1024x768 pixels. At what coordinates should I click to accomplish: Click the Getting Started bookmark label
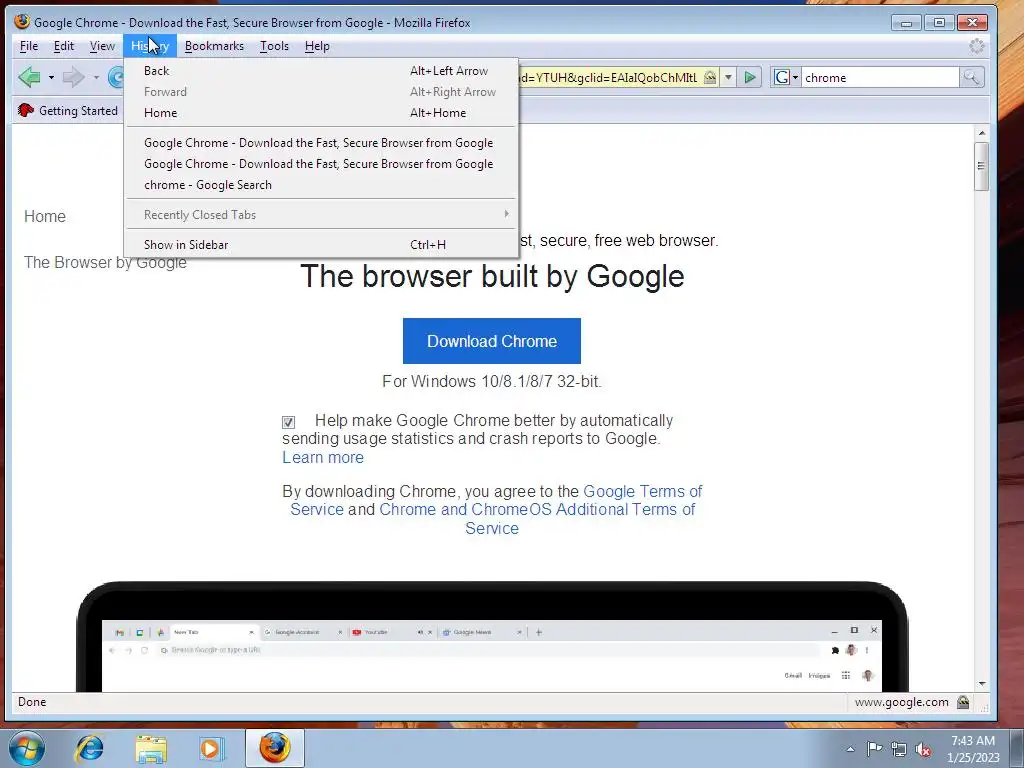pyautogui.click(x=78, y=110)
